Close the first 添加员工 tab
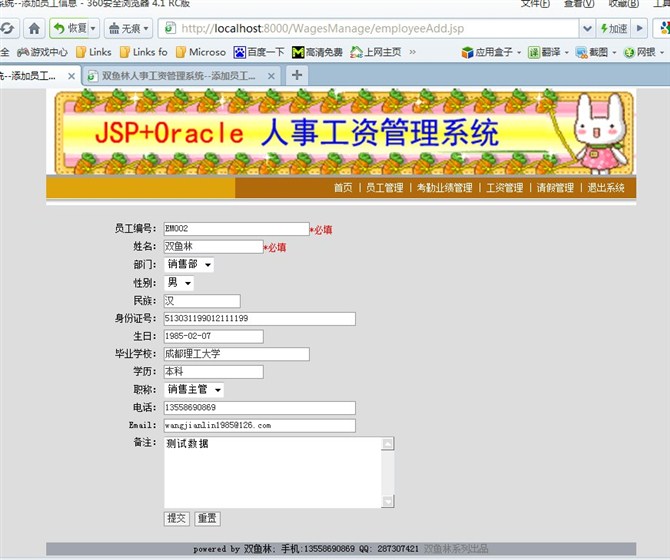The height and width of the screenshot is (560, 670). pos(71,76)
